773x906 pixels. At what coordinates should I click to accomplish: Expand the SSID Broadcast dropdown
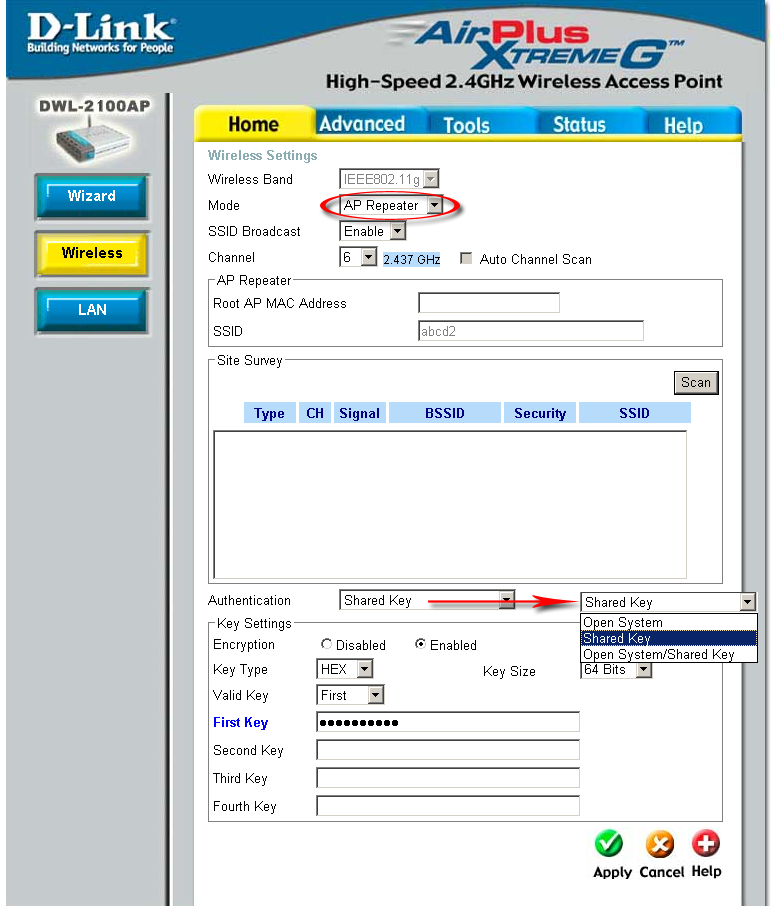pos(373,232)
